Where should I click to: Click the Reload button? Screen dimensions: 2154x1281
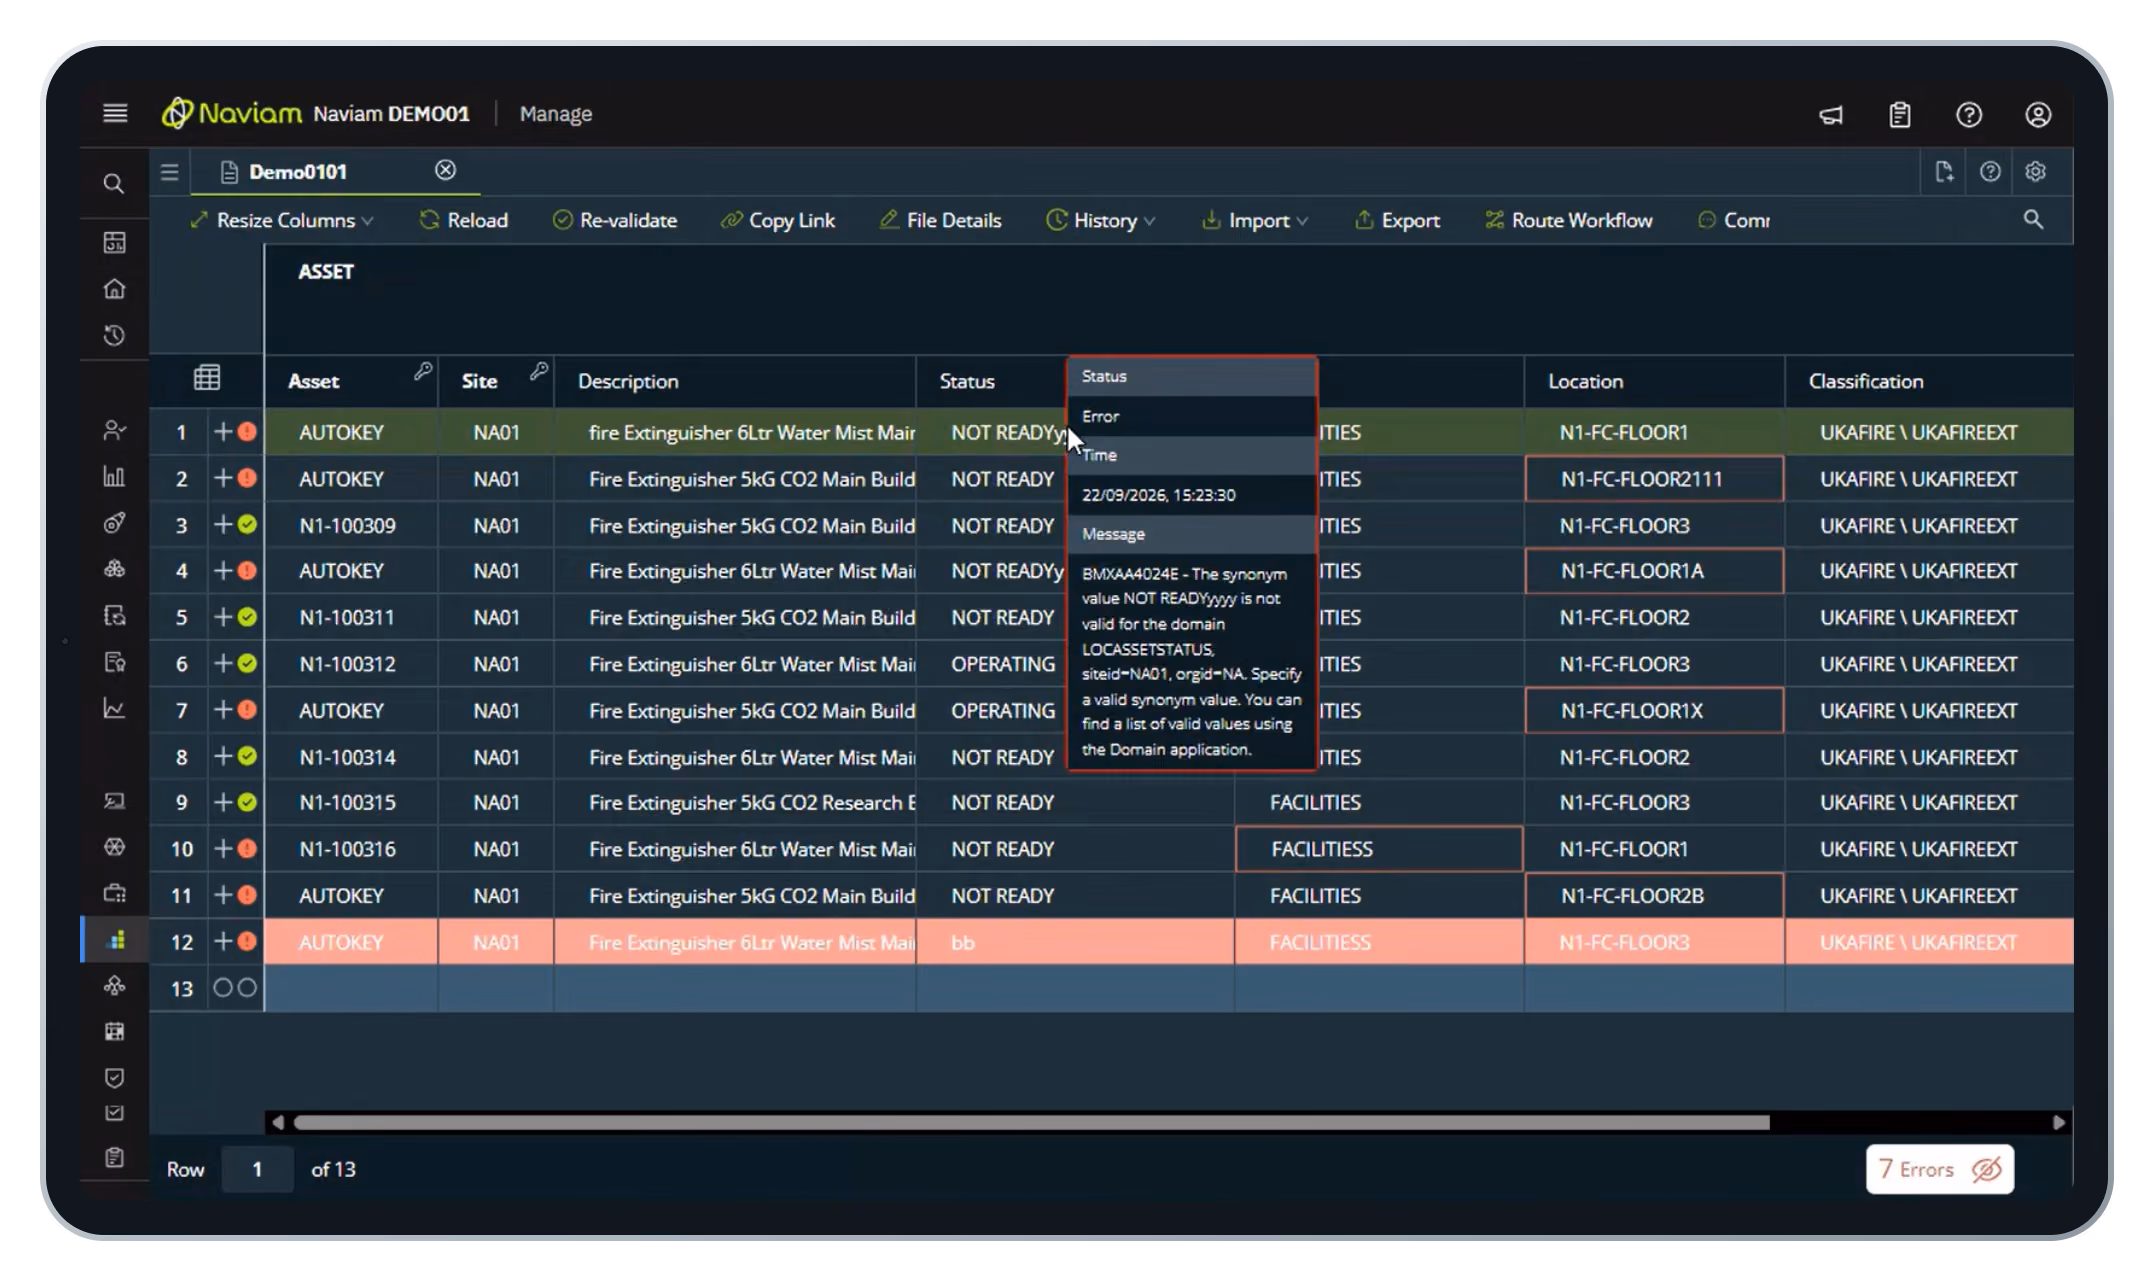(x=464, y=220)
